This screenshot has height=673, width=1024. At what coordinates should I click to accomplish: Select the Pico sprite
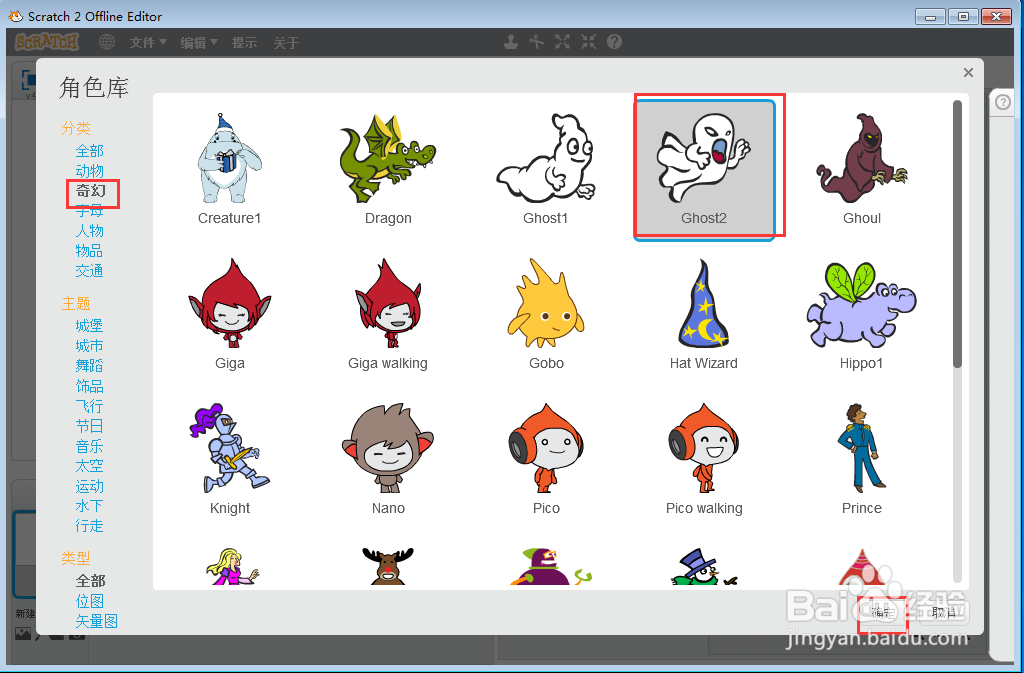pyautogui.click(x=546, y=459)
